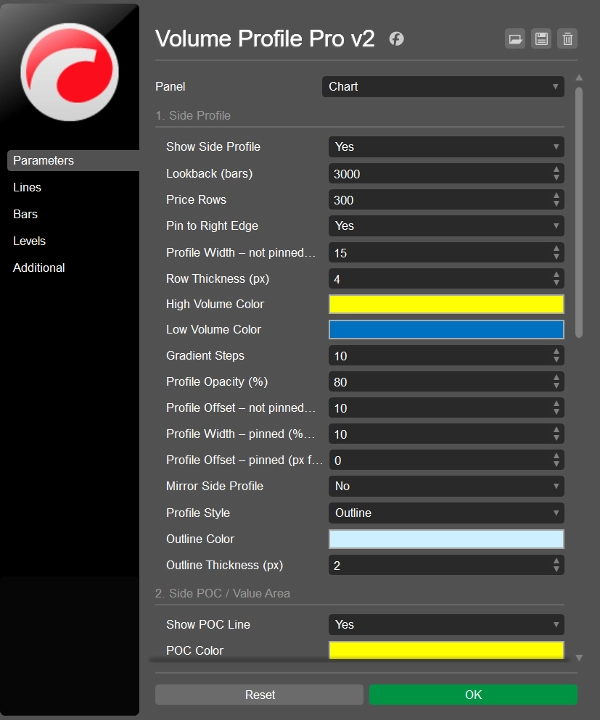Click the load parameters folder icon

[515, 39]
